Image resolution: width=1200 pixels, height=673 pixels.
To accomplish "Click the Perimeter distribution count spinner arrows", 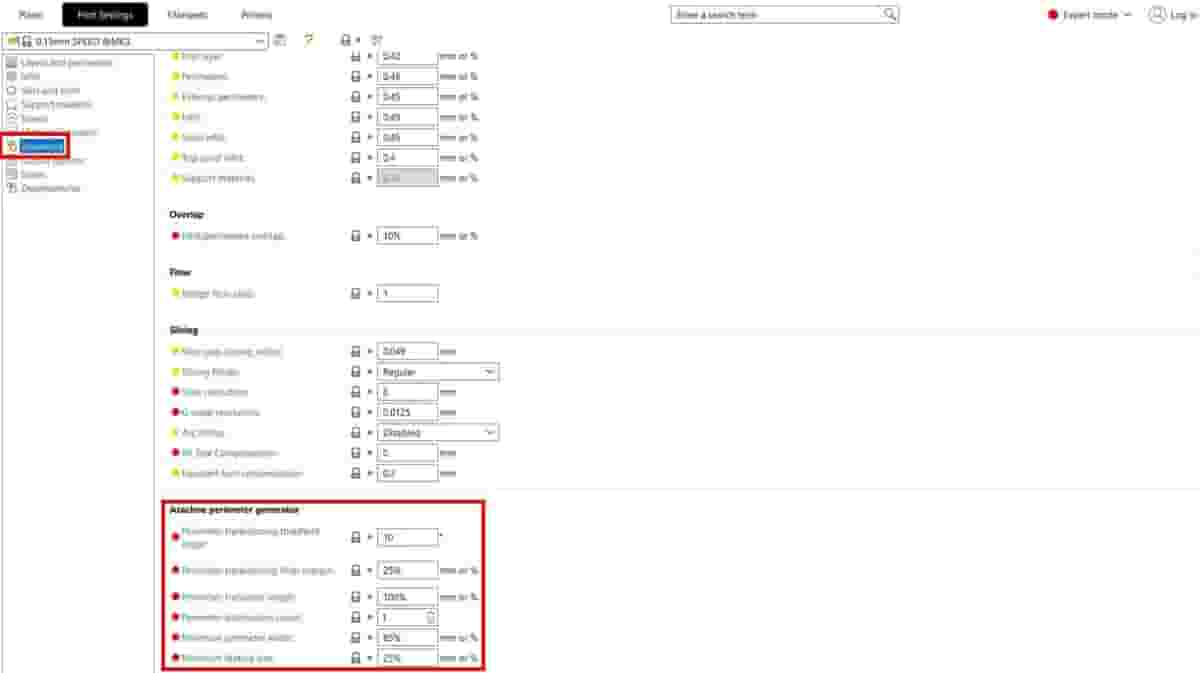I will (x=431, y=617).
